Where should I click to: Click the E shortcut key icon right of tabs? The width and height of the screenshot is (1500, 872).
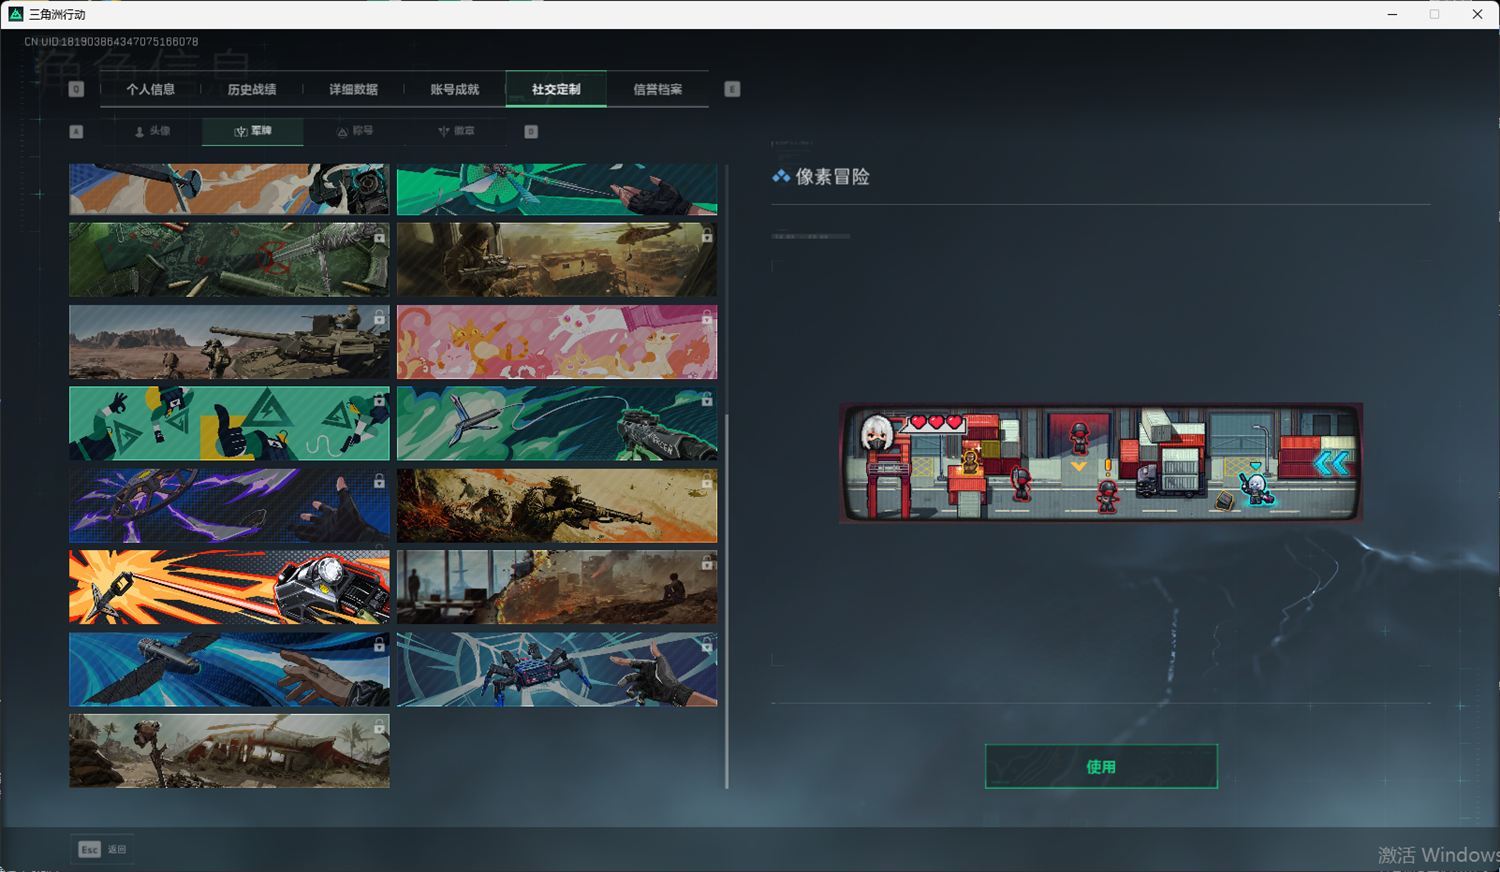pos(732,89)
